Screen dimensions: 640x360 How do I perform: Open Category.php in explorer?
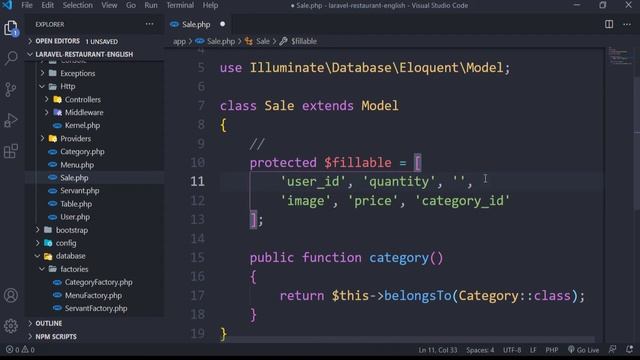tap(82, 152)
